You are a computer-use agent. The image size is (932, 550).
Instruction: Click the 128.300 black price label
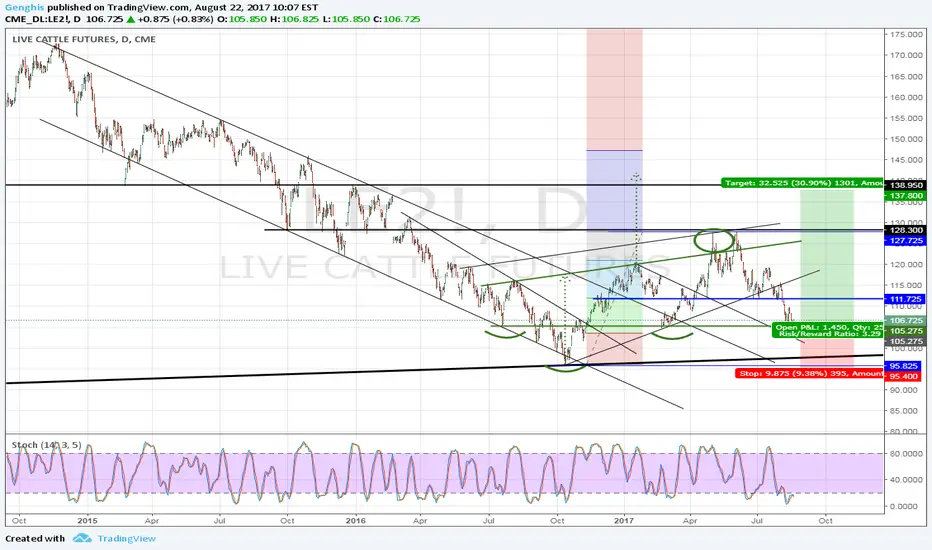click(x=905, y=230)
